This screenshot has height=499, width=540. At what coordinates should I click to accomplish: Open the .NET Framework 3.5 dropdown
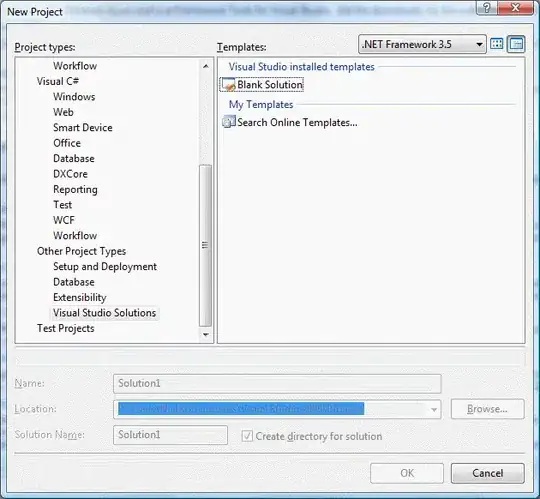tap(422, 44)
